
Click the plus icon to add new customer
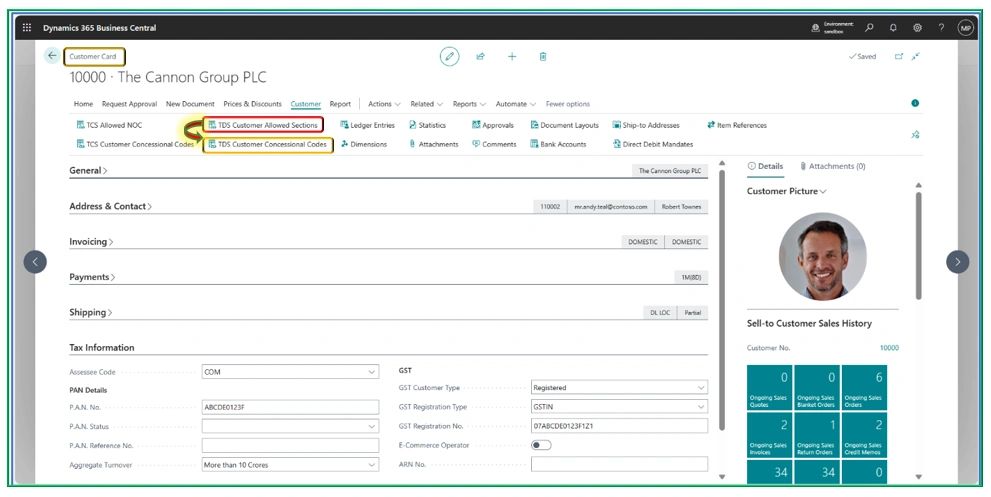(x=512, y=57)
